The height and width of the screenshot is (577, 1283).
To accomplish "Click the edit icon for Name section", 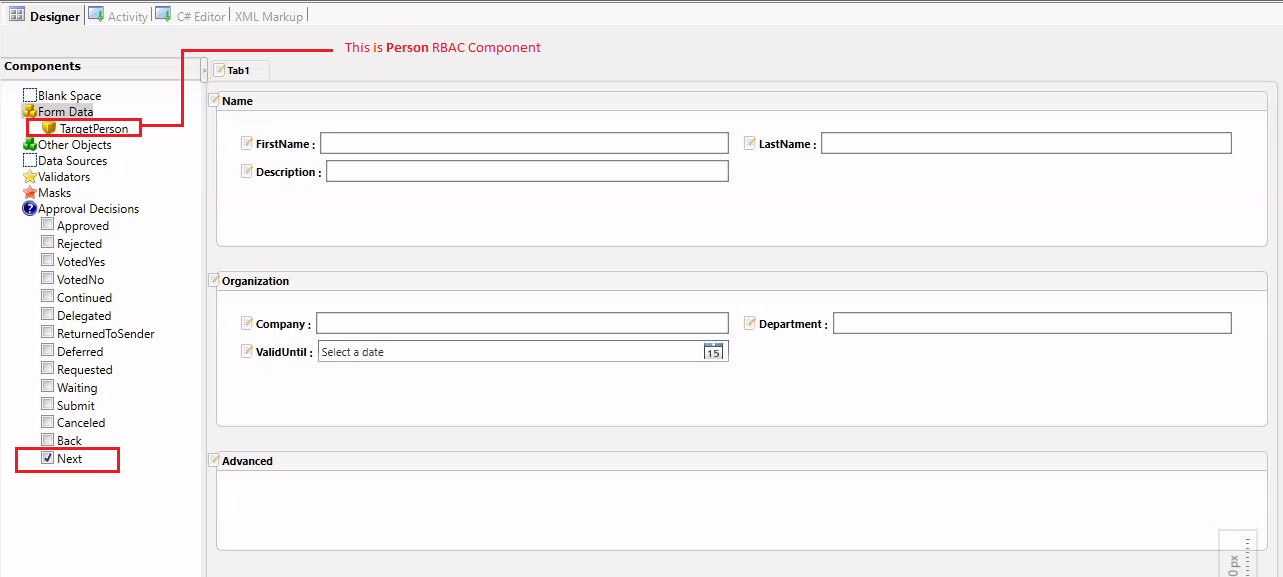I will click(x=214, y=100).
